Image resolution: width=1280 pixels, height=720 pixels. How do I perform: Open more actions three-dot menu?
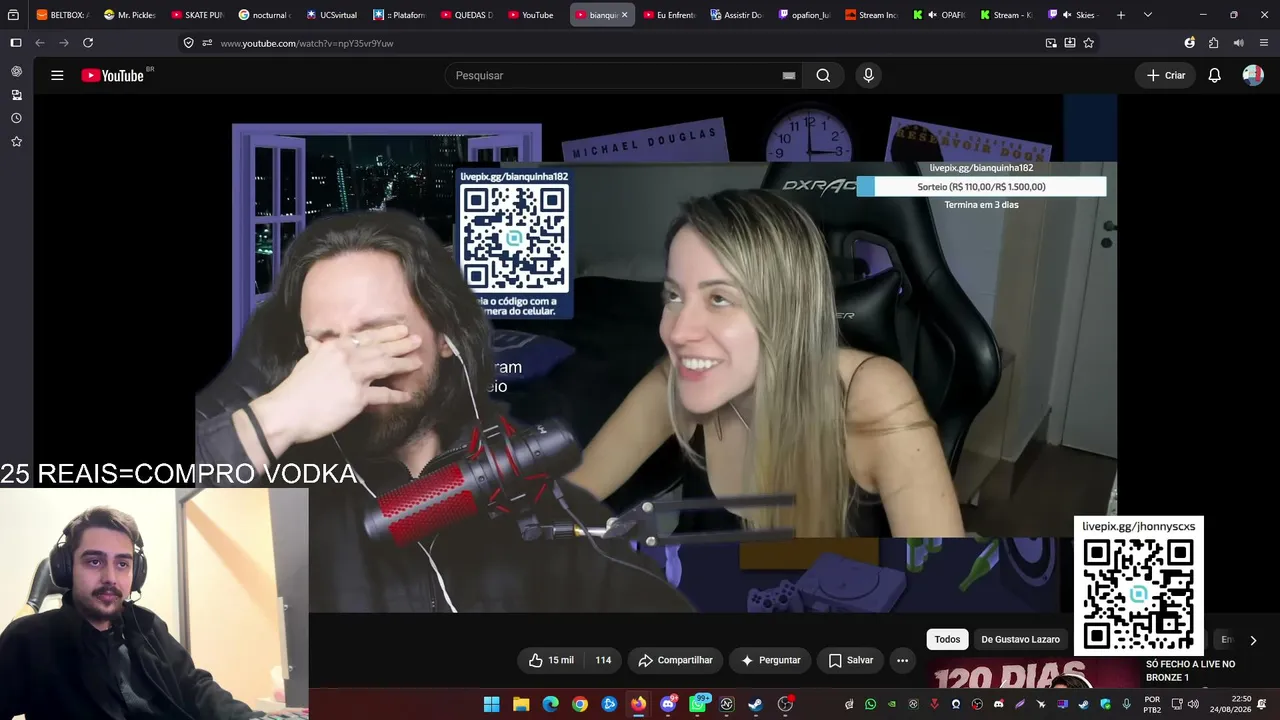[x=902, y=660]
